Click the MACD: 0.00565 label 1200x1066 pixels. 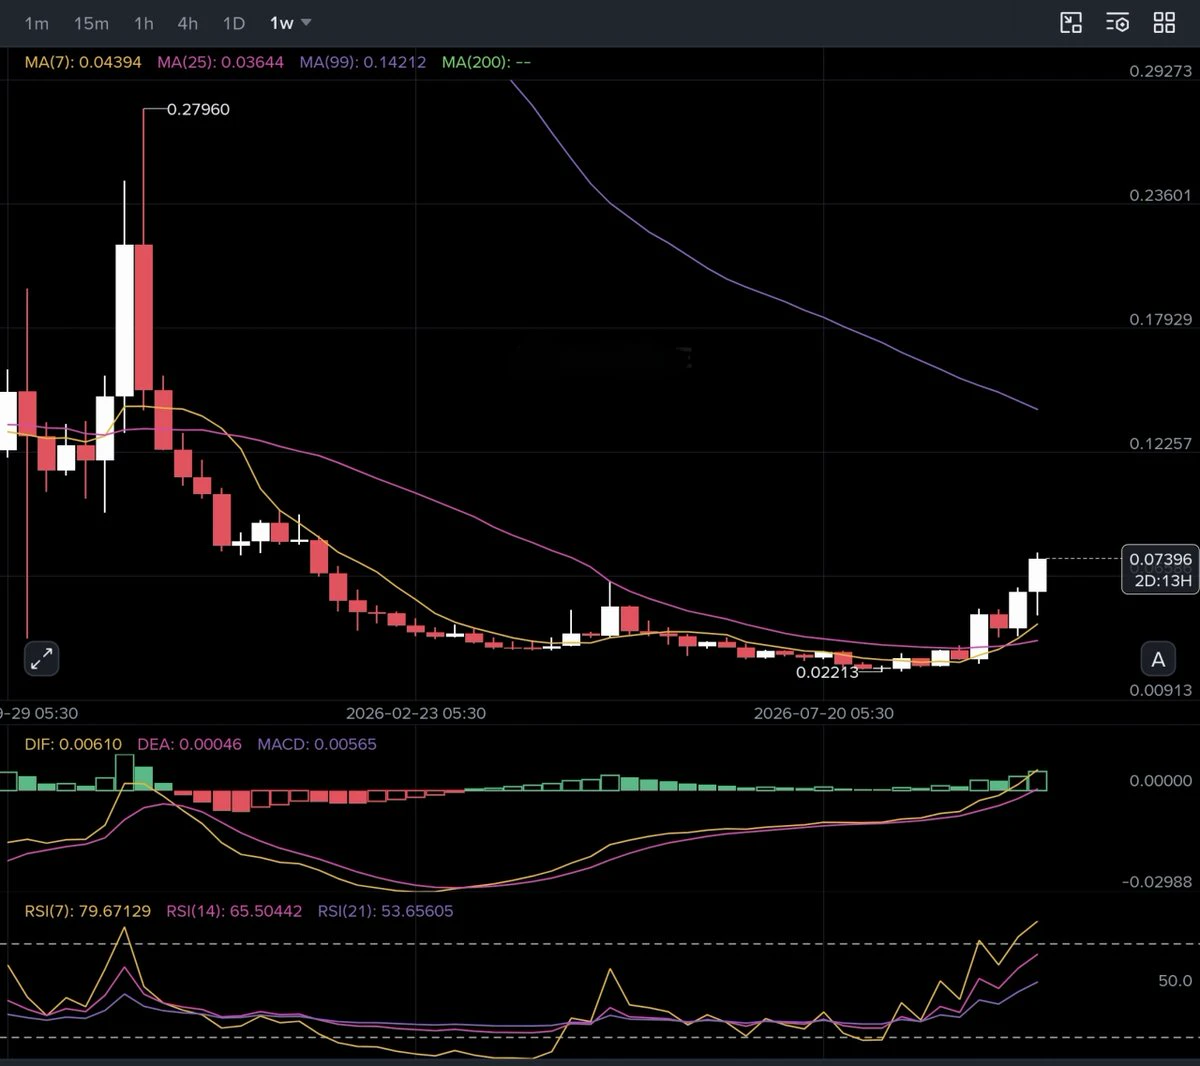(x=317, y=744)
